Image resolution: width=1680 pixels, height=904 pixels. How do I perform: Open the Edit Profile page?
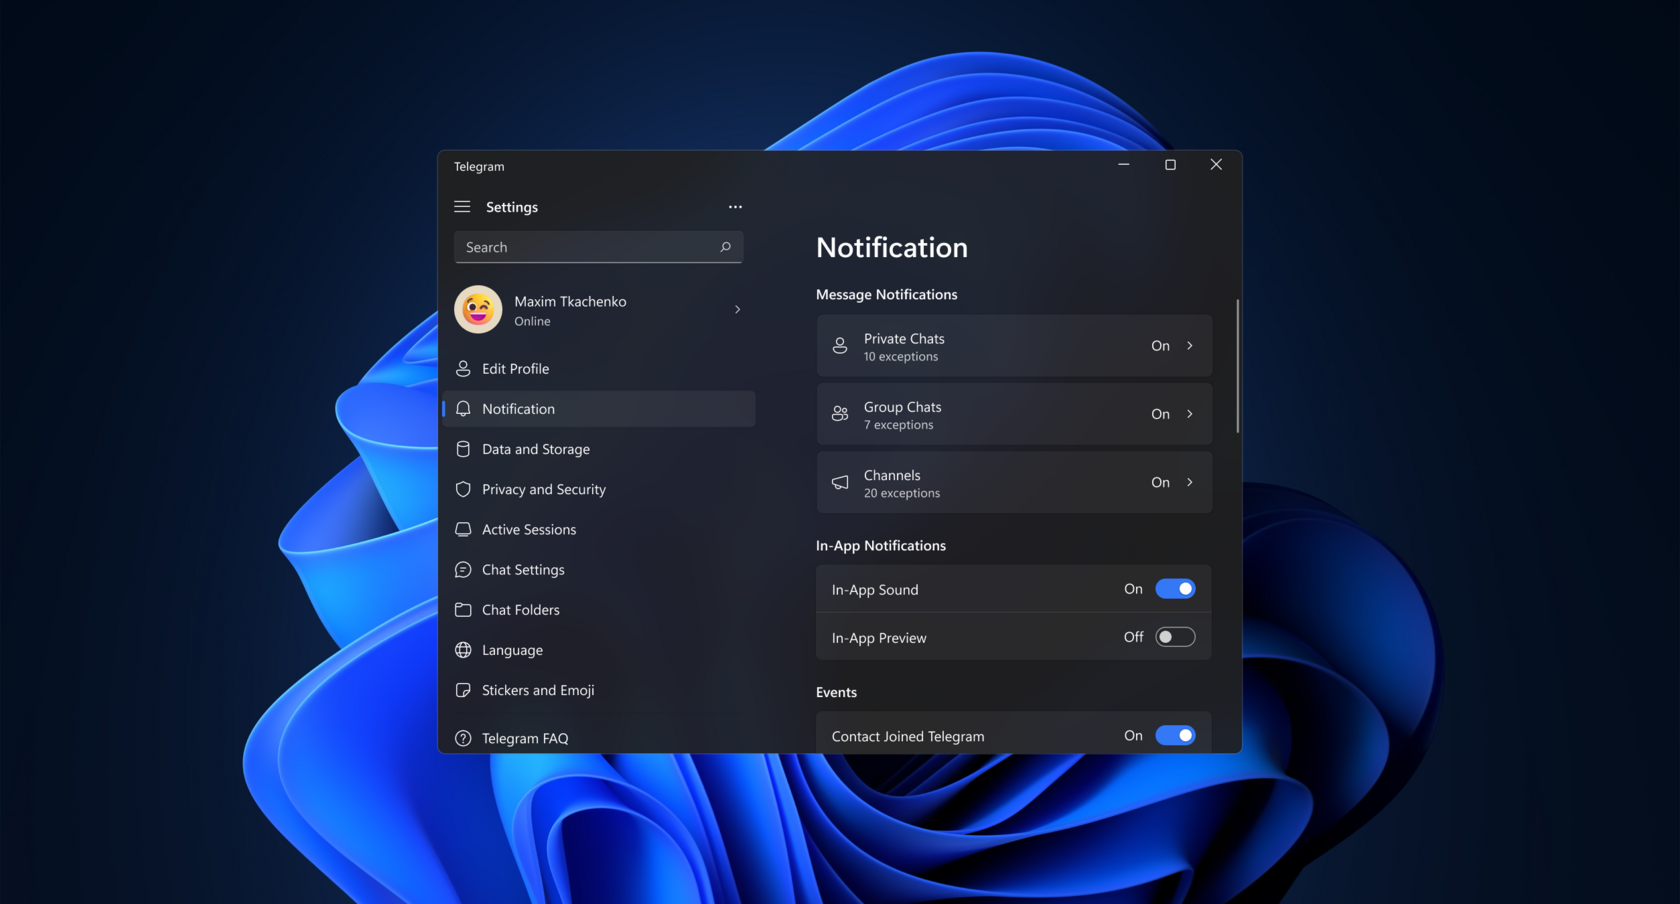tap(598, 369)
